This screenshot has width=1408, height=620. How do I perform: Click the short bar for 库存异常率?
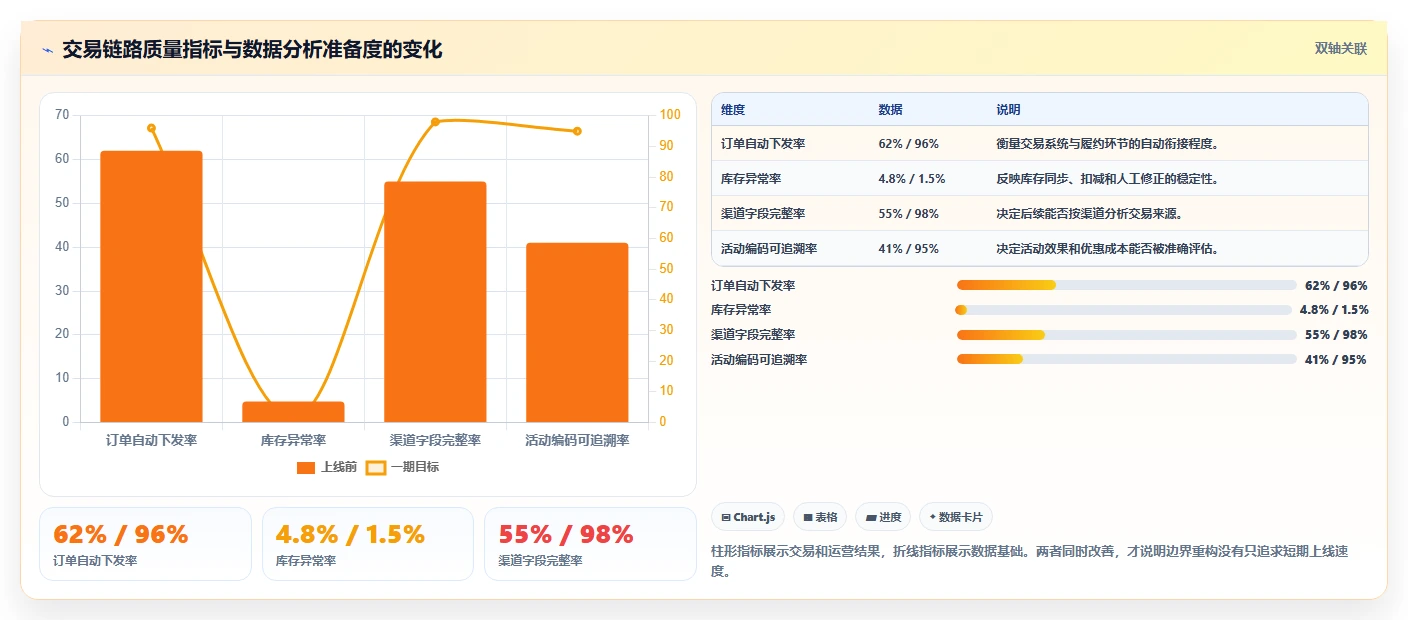(x=293, y=412)
